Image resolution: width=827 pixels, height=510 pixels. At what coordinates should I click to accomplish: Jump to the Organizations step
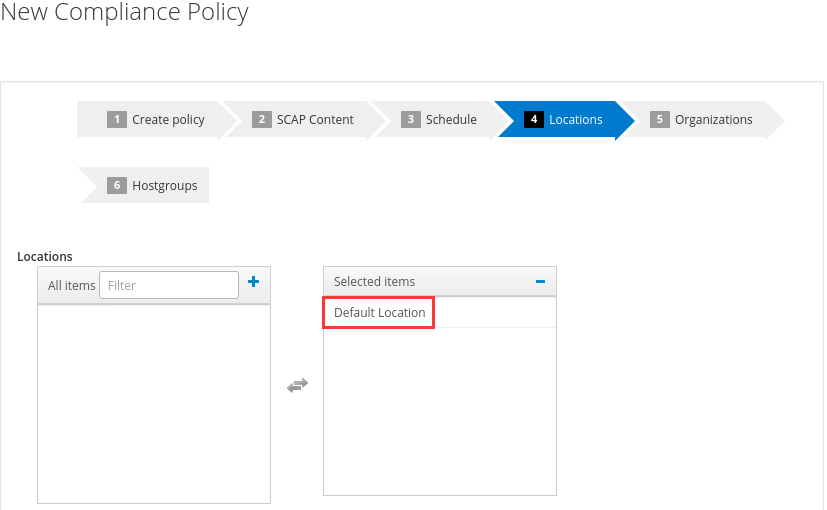pos(714,120)
